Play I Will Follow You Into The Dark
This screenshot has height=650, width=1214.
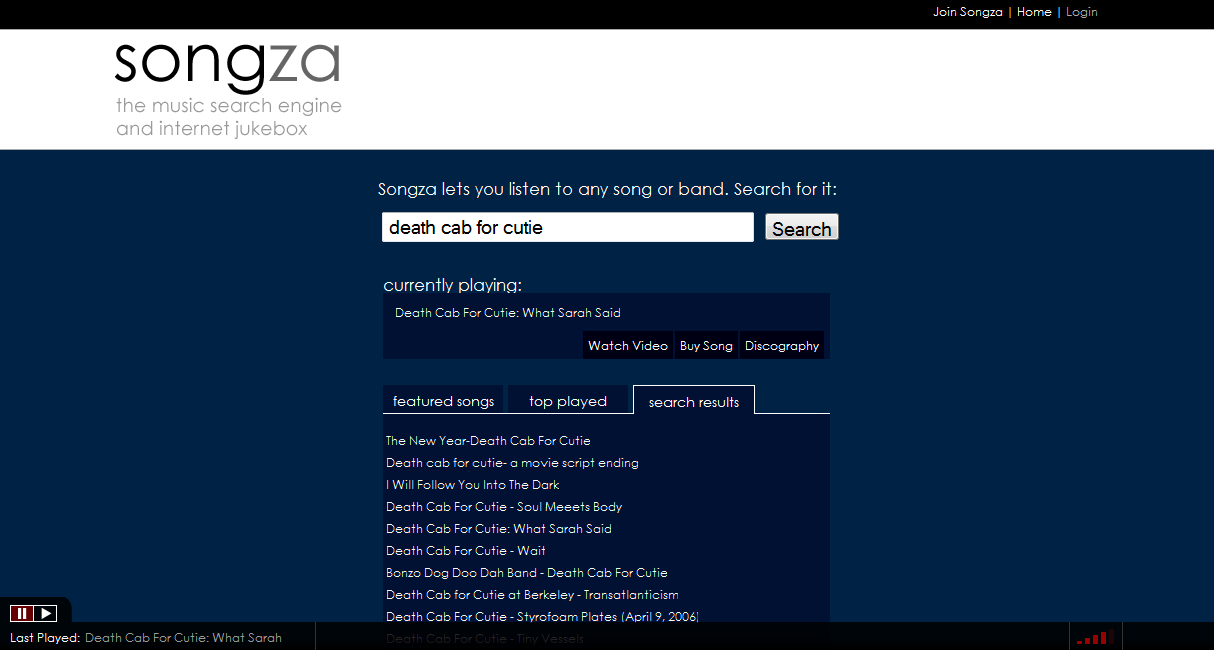point(472,485)
